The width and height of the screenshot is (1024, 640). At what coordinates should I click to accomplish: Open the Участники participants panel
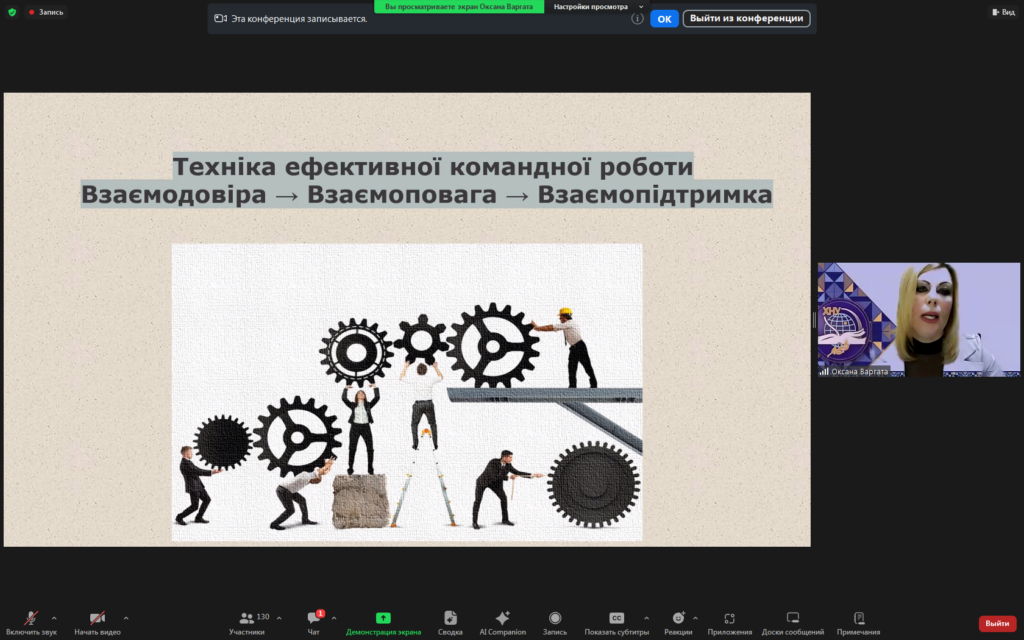pos(247,619)
